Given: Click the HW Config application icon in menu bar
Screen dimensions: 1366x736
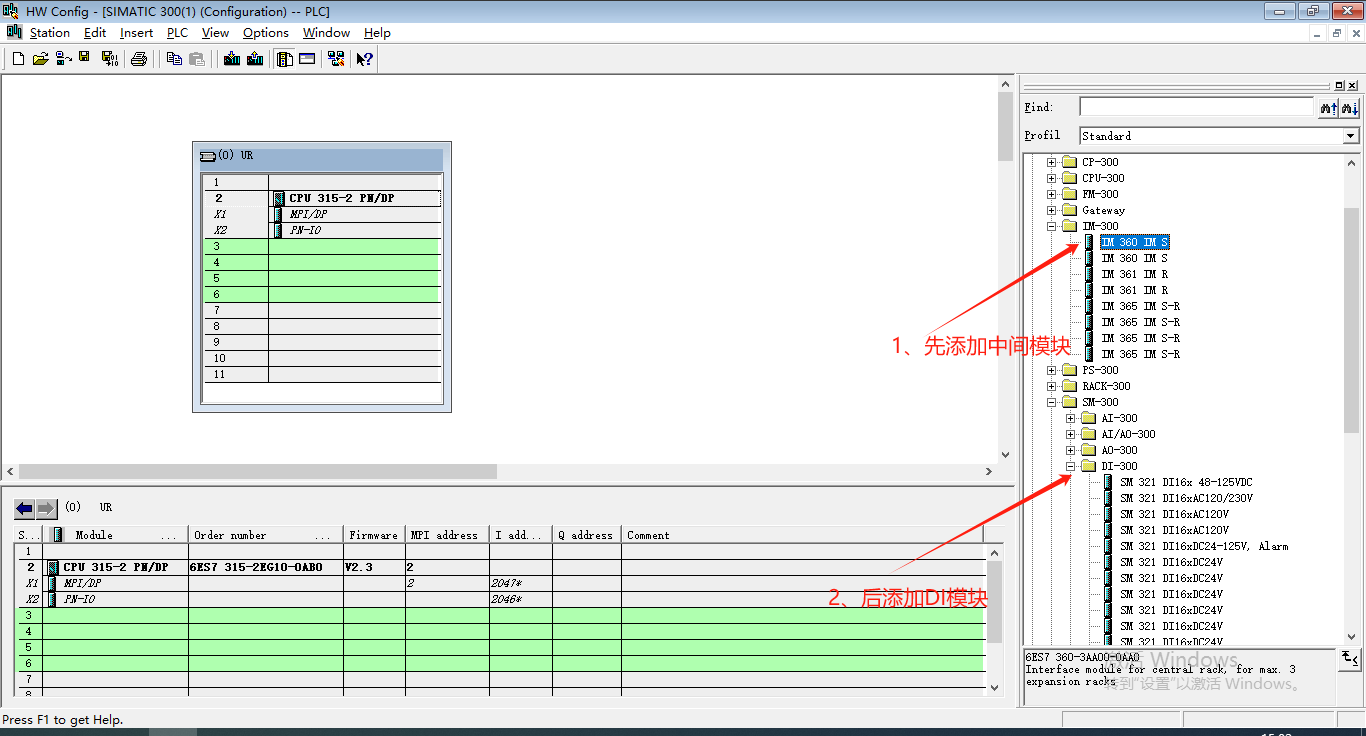Looking at the screenshot, I should (x=14, y=32).
